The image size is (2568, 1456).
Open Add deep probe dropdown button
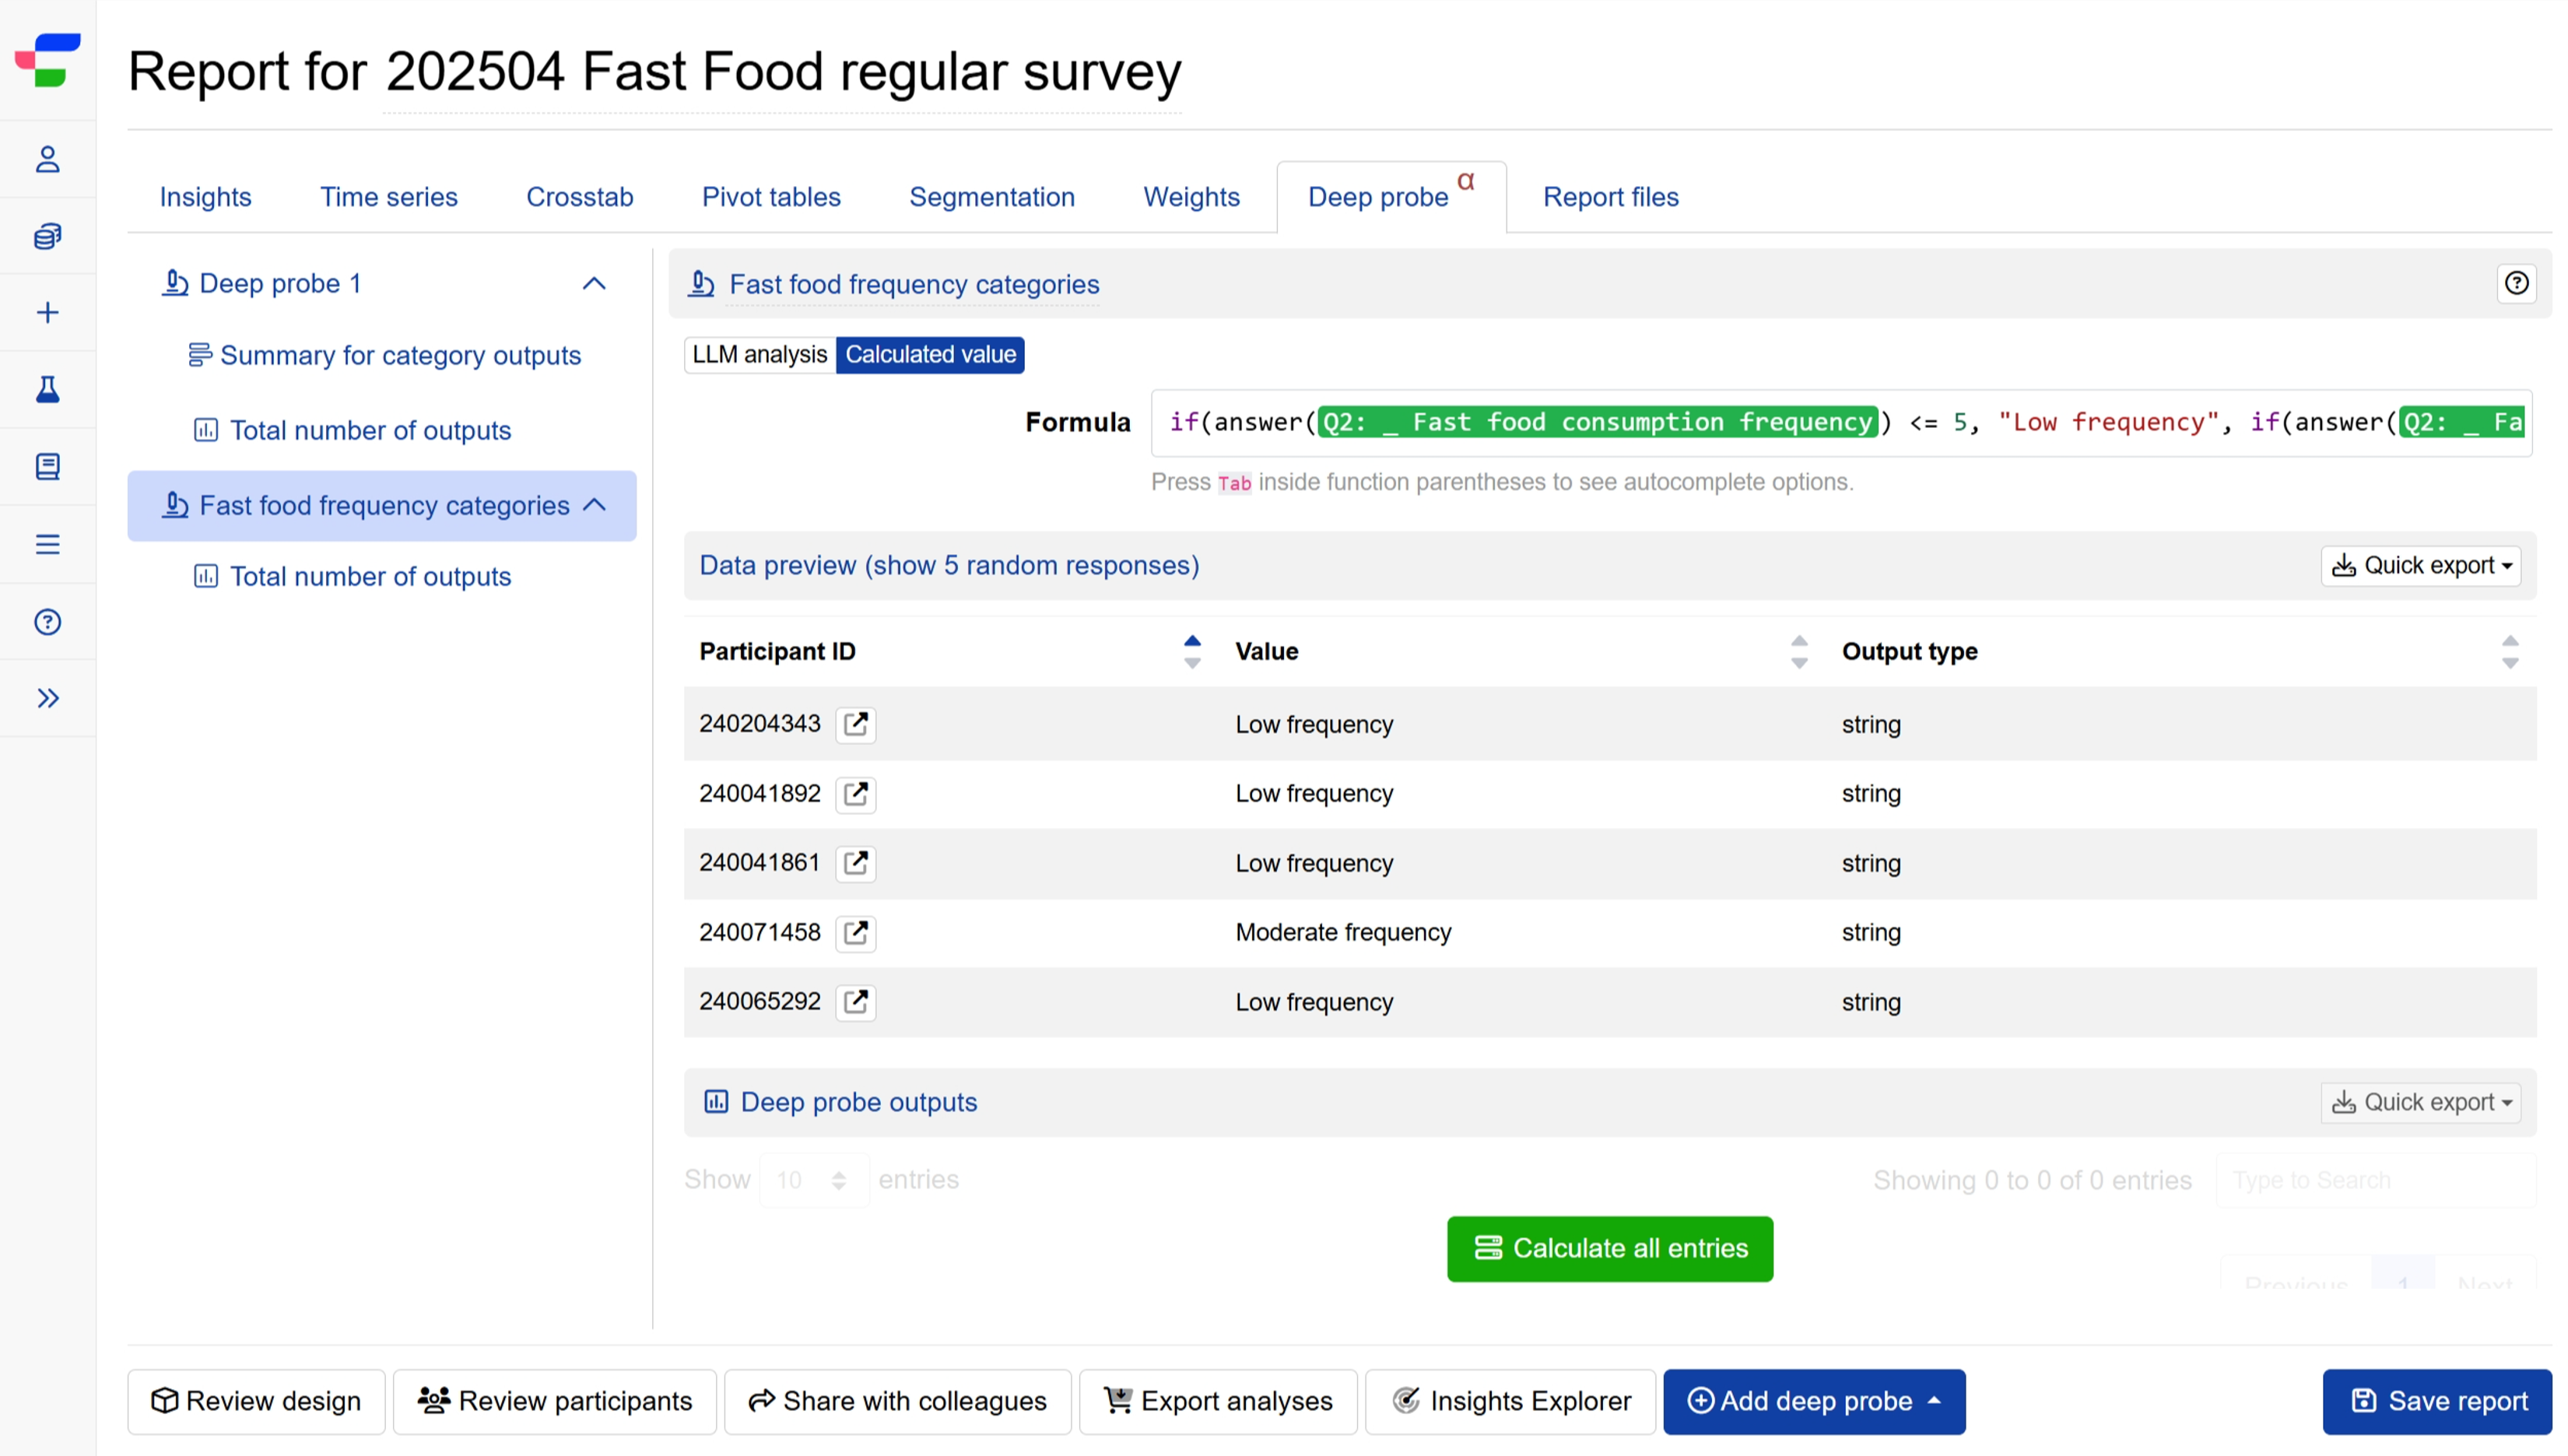coord(1813,1401)
